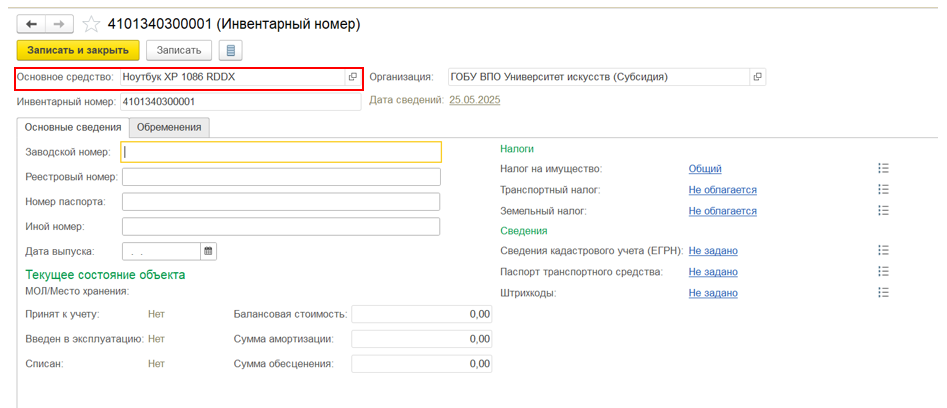Open the list icon for Сведения кадастрового учета
This screenshot has width=947, height=408.
coord(884,250)
